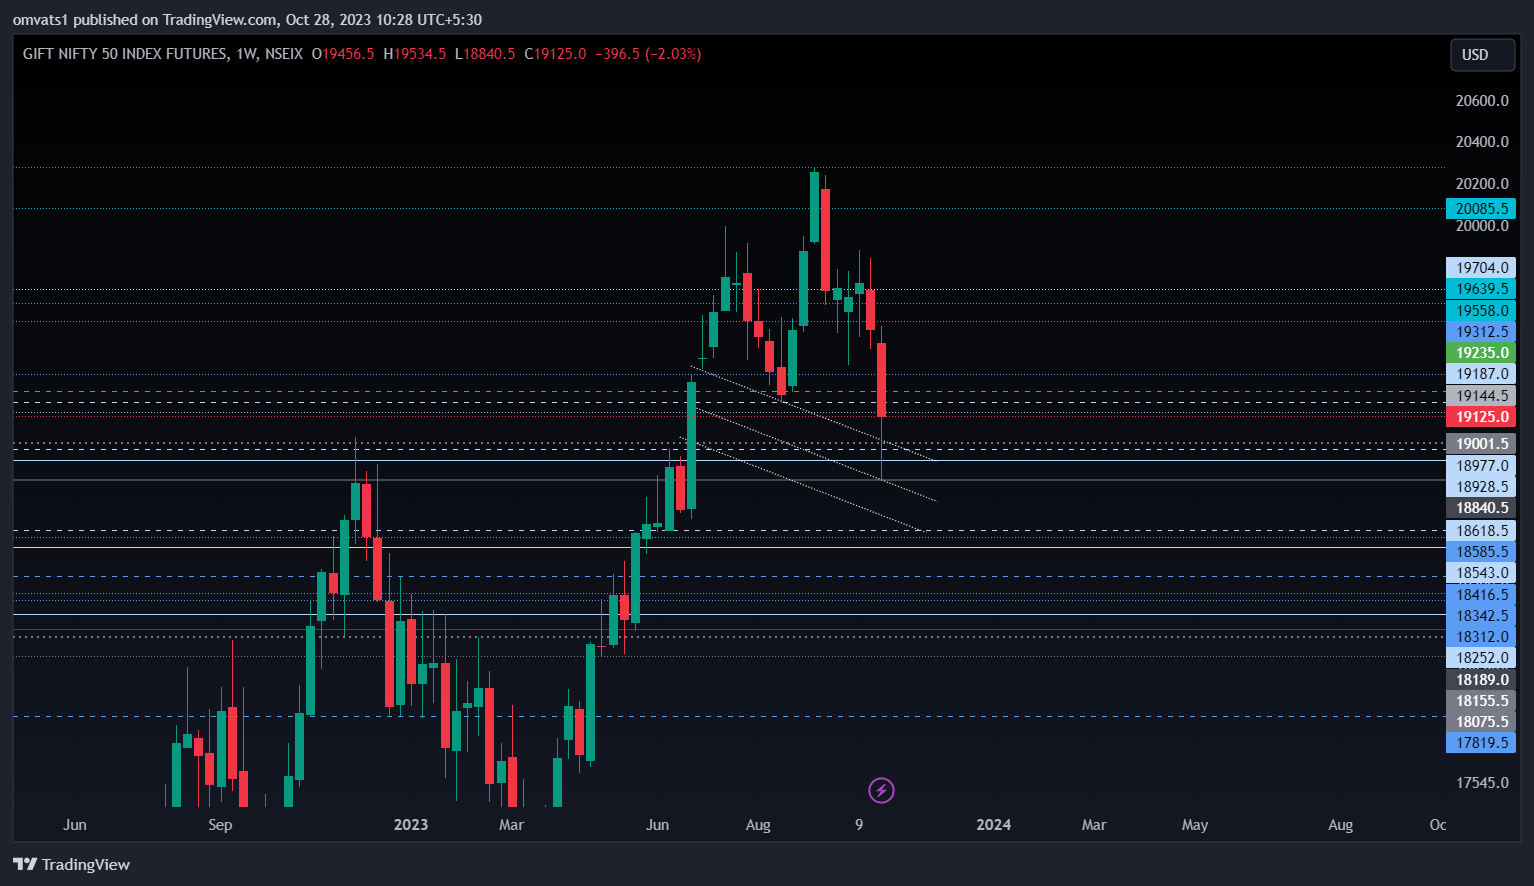Screen dimensions: 1534x886
Task: Click the open value O19456.5
Action: click(x=343, y=54)
